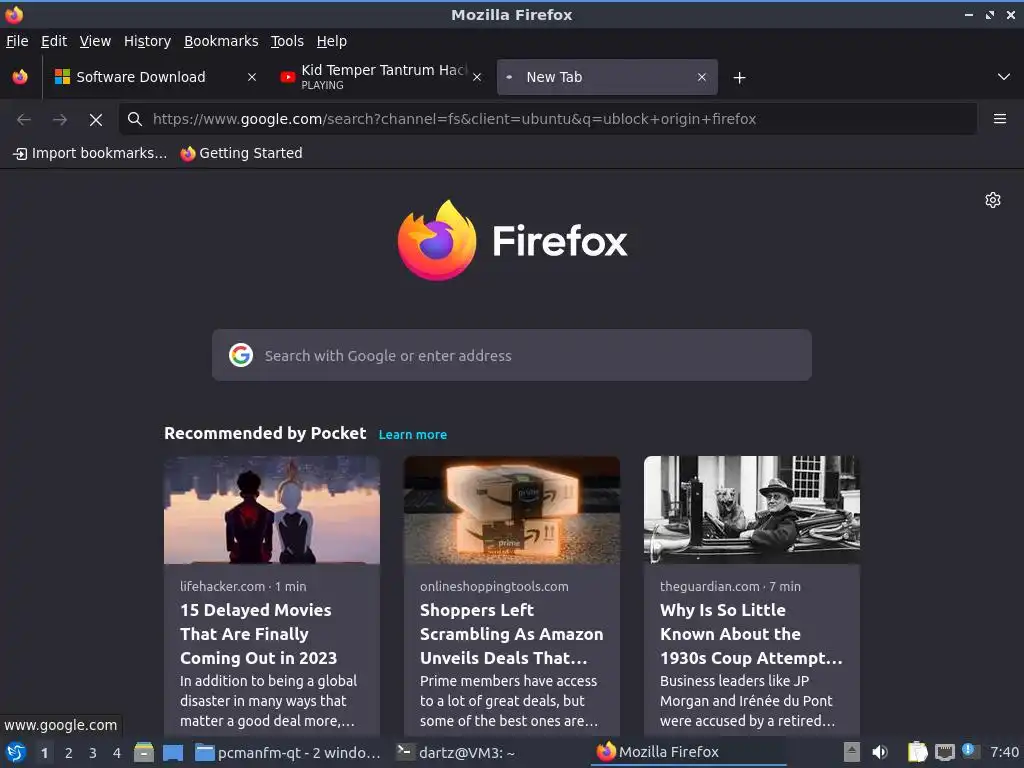This screenshot has height=768, width=1024.
Task: Open the update notifier tray icon
Action: [x=970, y=751]
